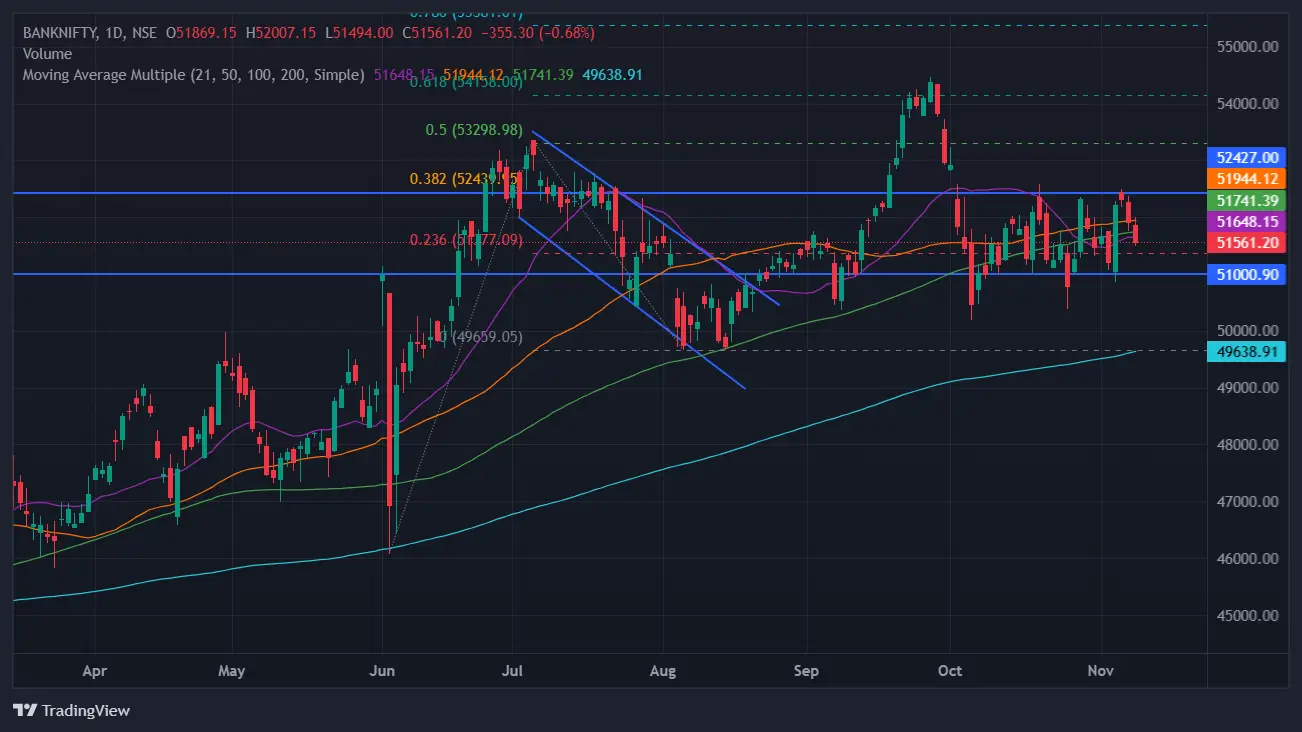Select the cyan 49638.91 price axis label
Image resolution: width=1302 pixels, height=732 pixels.
coord(1246,352)
